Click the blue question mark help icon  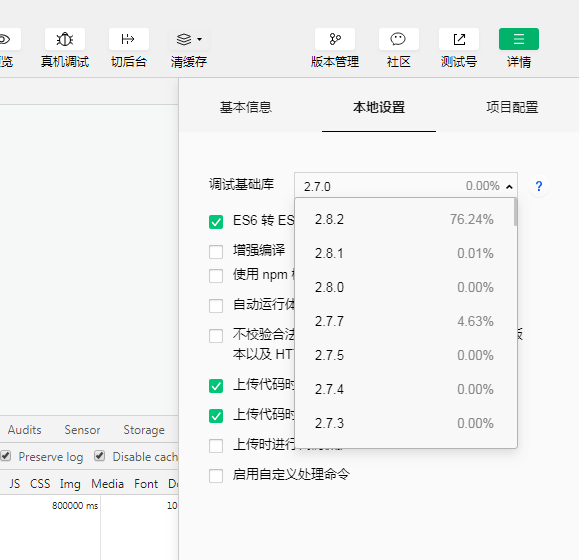[539, 186]
